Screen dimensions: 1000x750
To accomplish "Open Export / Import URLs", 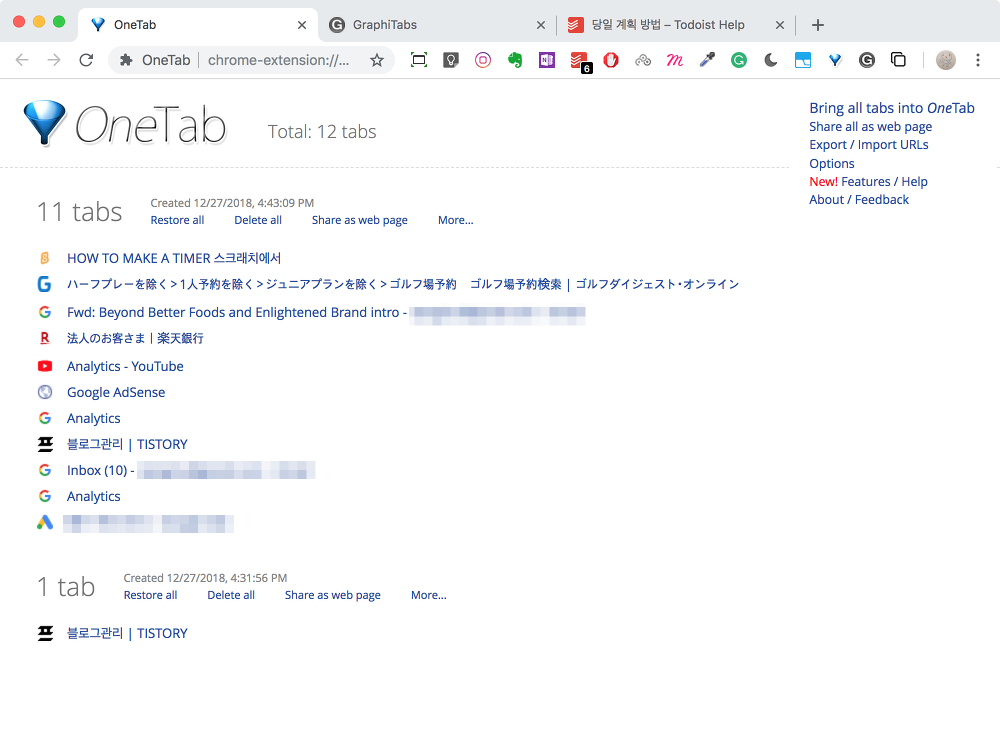I will [869, 145].
